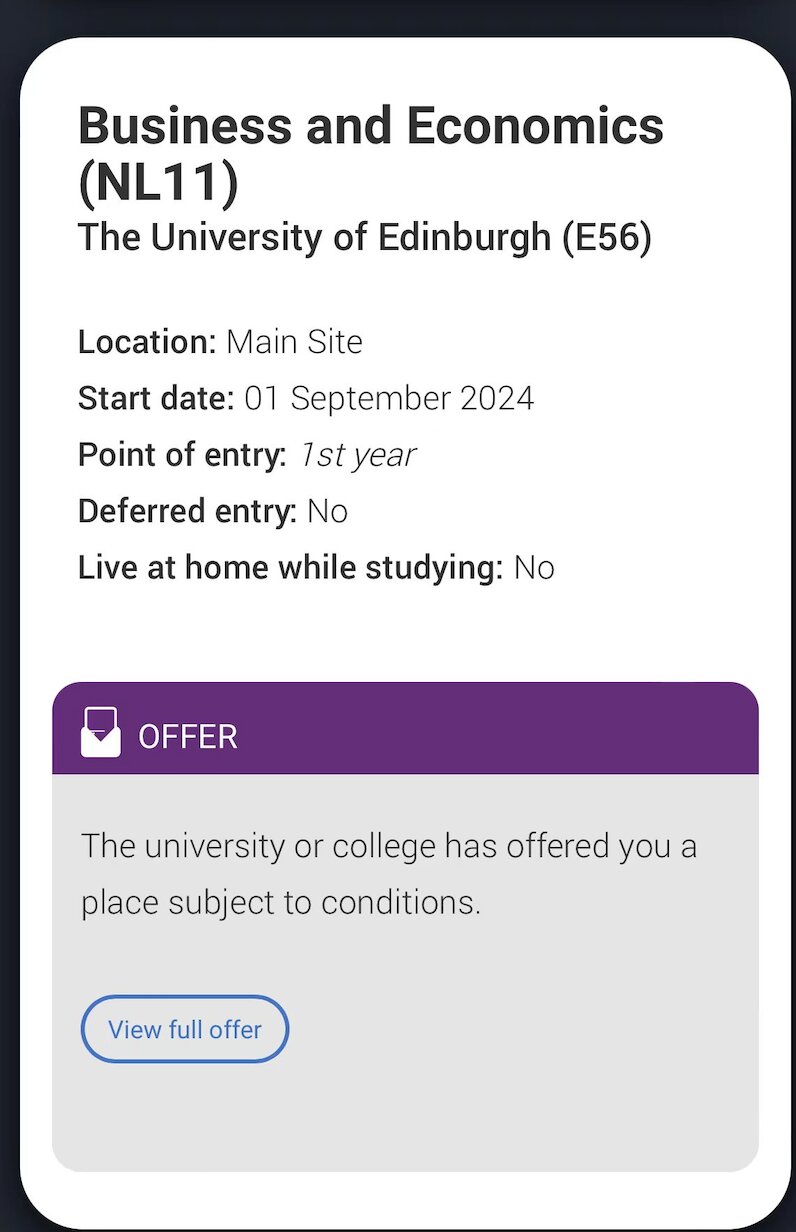The image size is (796, 1232).
Task: Select the 01 September 2024 date
Action: tap(389, 399)
